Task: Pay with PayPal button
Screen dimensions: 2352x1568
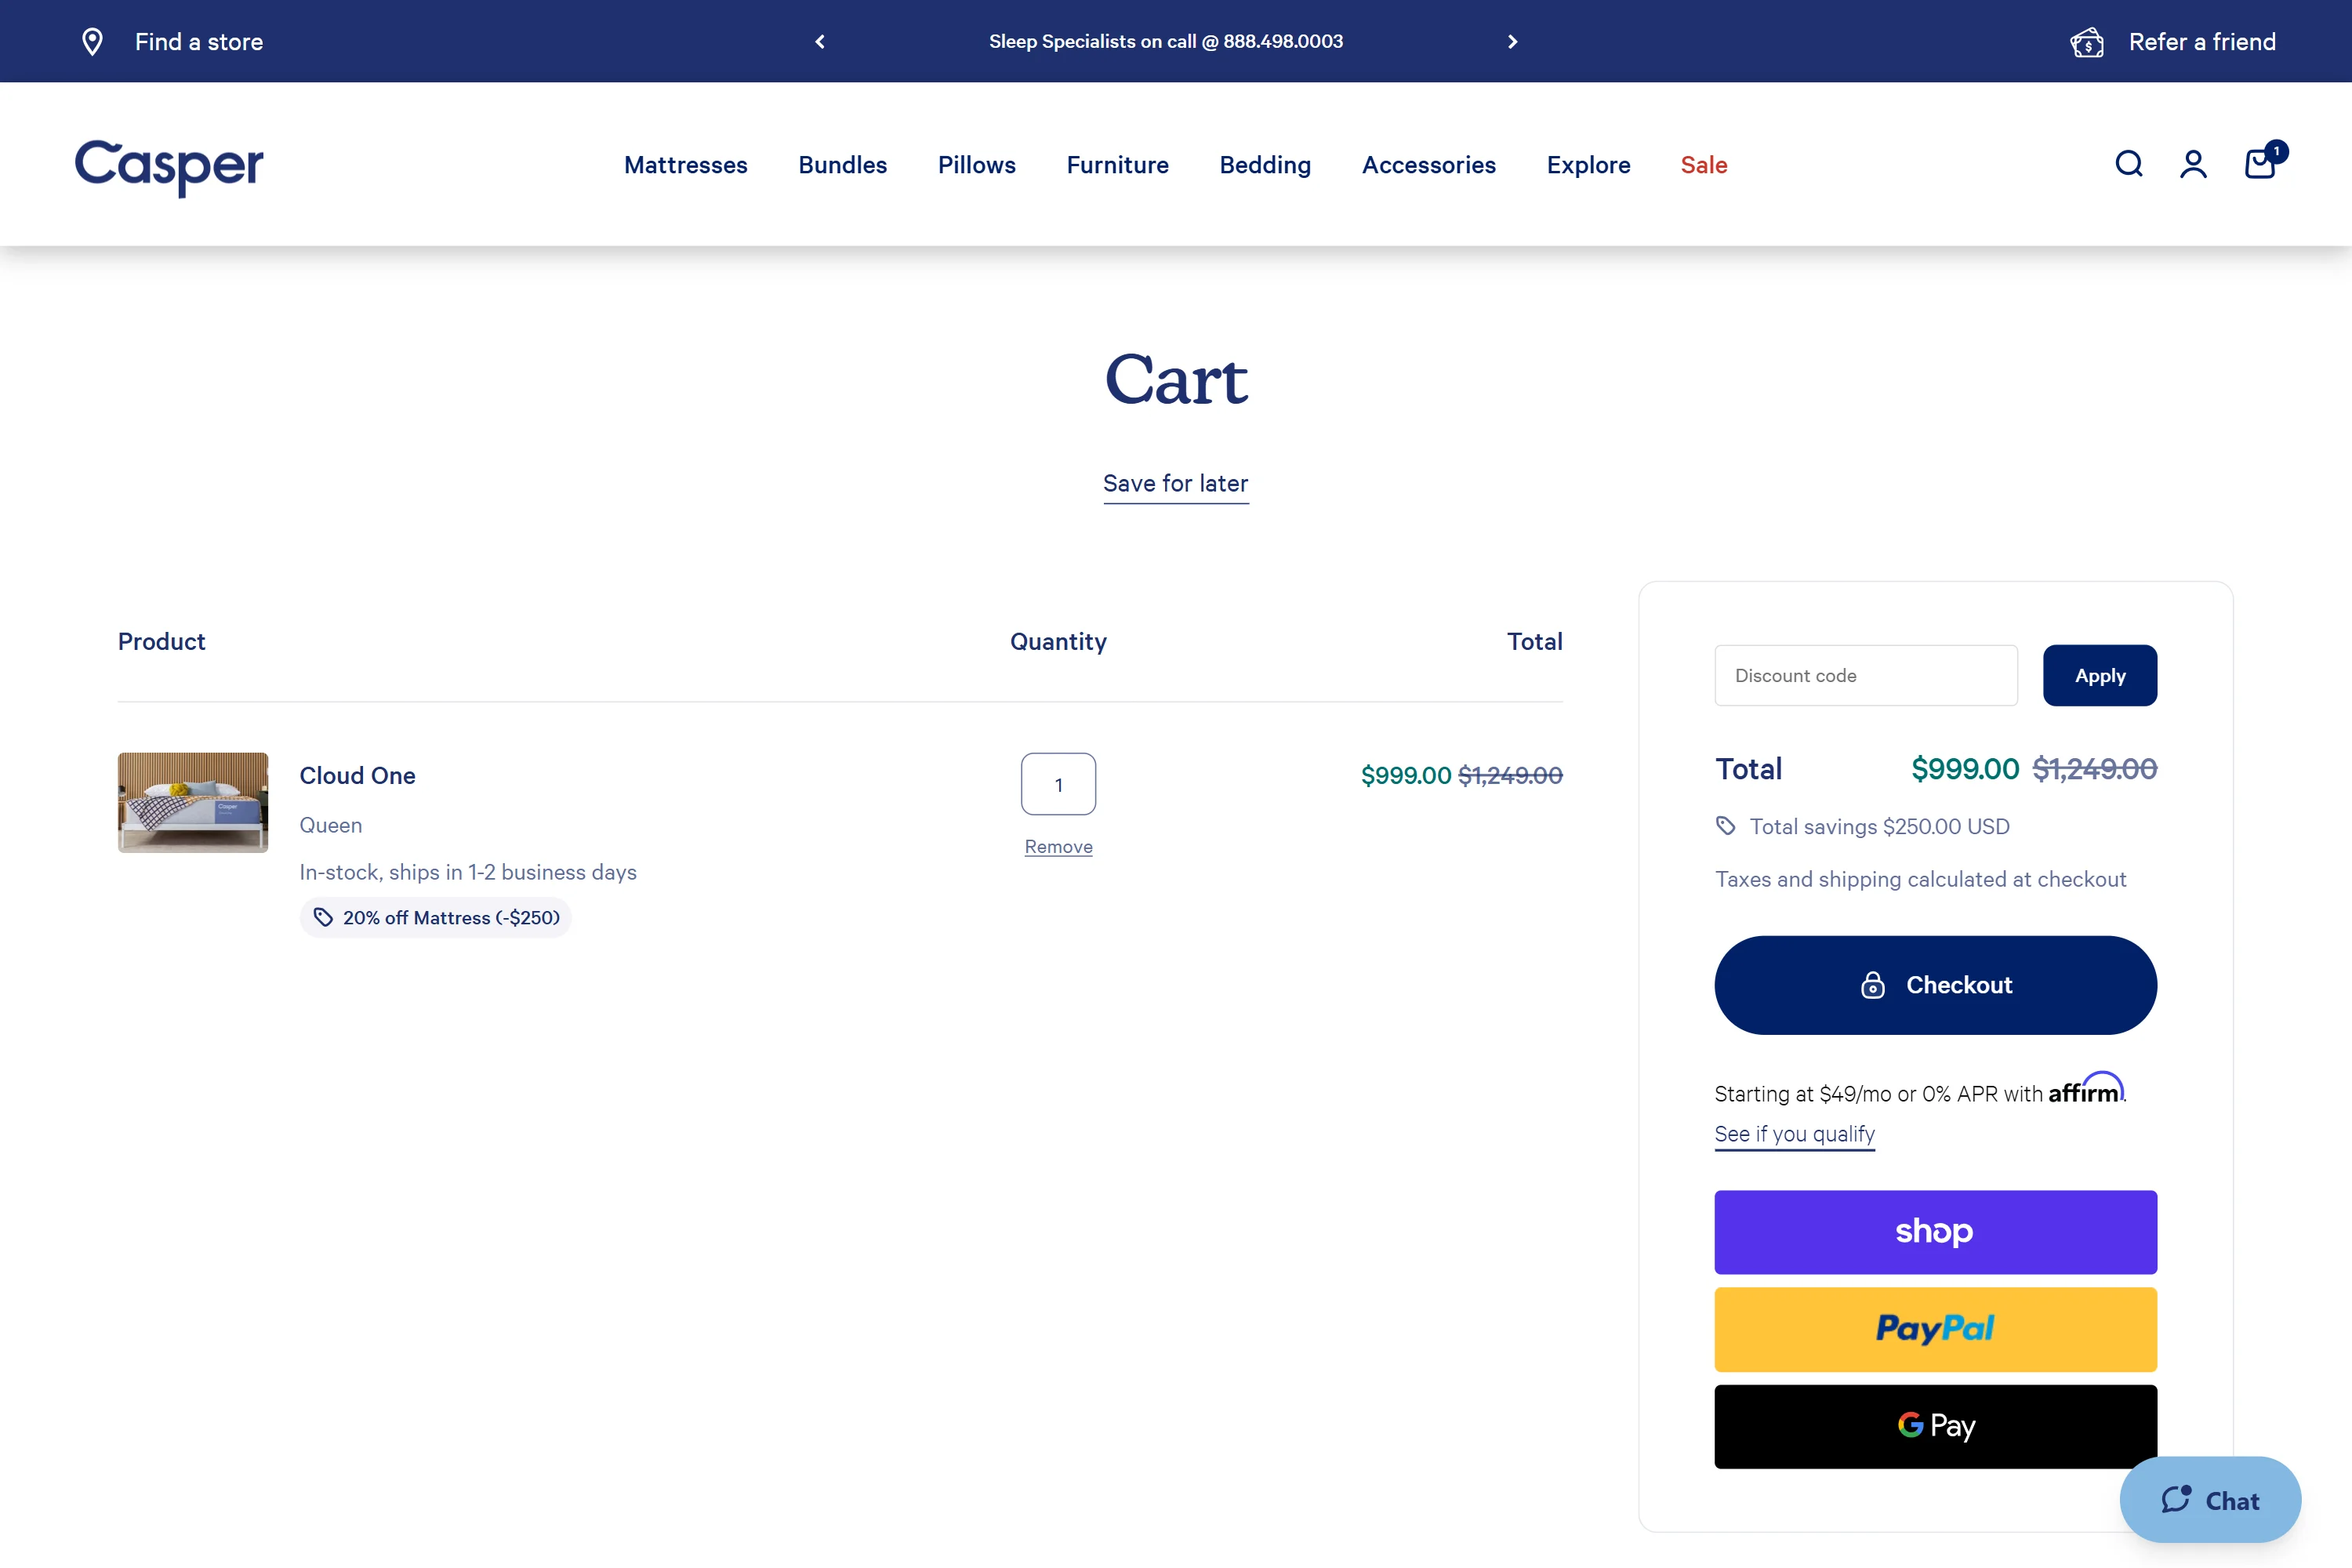Action: click(x=1935, y=1329)
